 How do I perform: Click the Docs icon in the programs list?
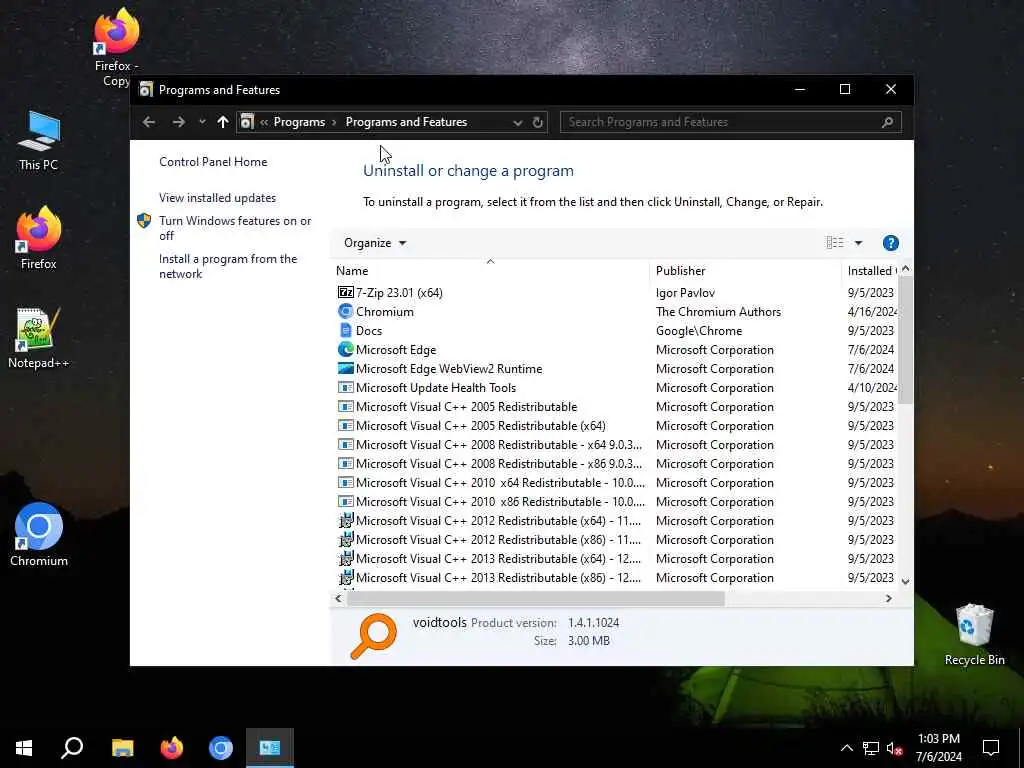pos(345,330)
